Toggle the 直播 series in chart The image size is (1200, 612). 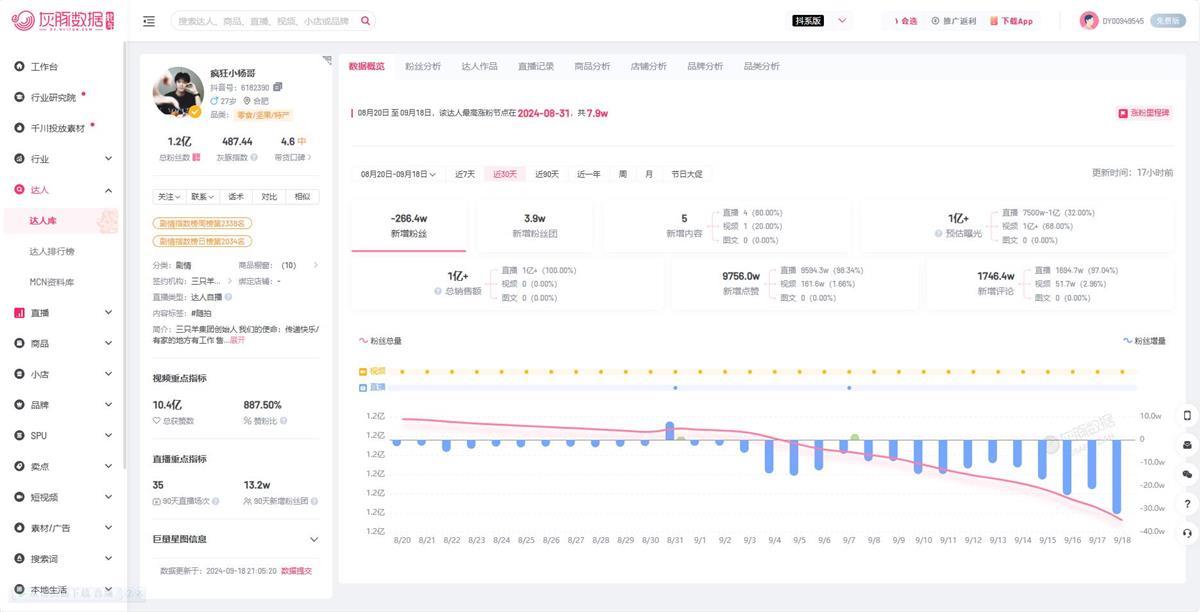(371, 387)
